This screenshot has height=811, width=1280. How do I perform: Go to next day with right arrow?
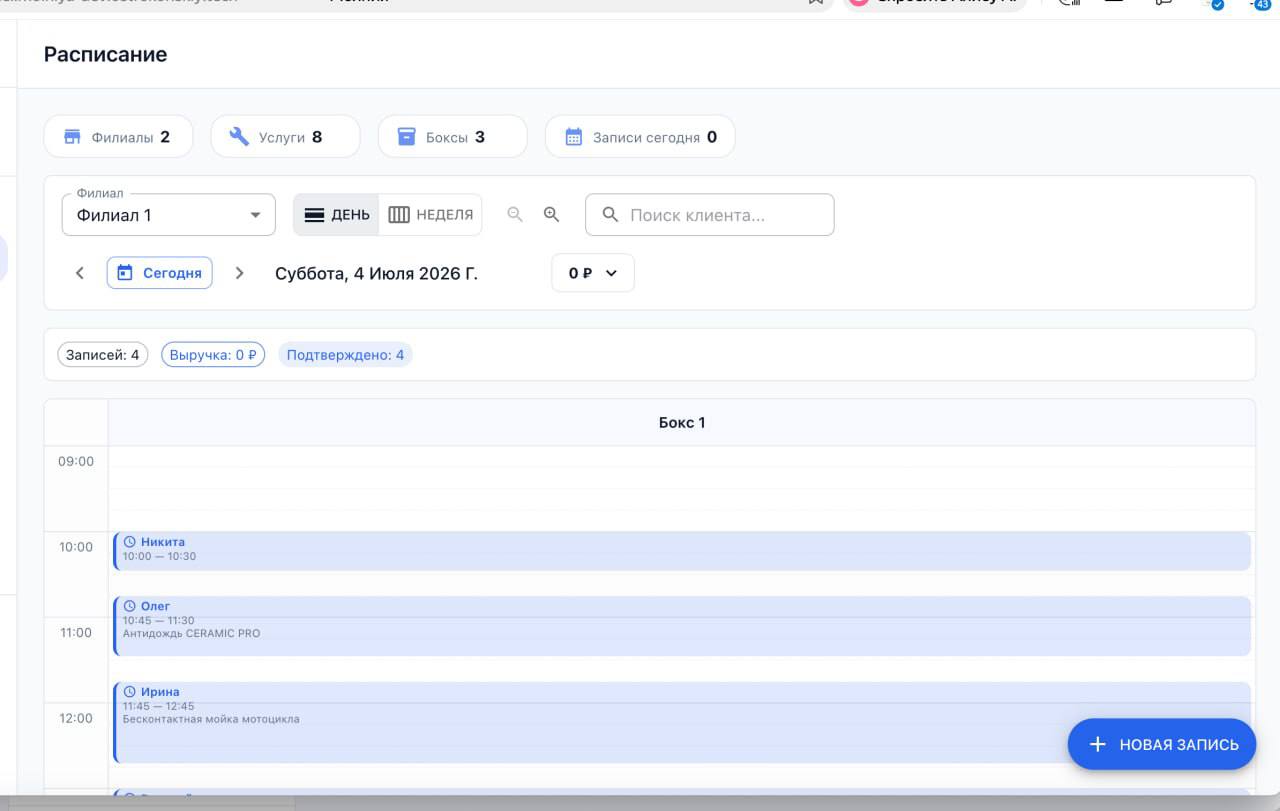(239, 273)
